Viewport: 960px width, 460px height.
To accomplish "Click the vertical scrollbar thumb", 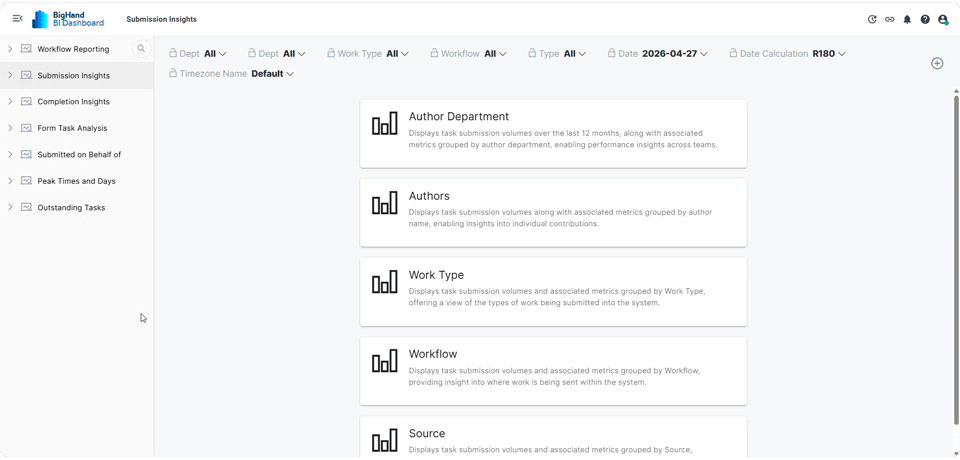I will point(956,259).
